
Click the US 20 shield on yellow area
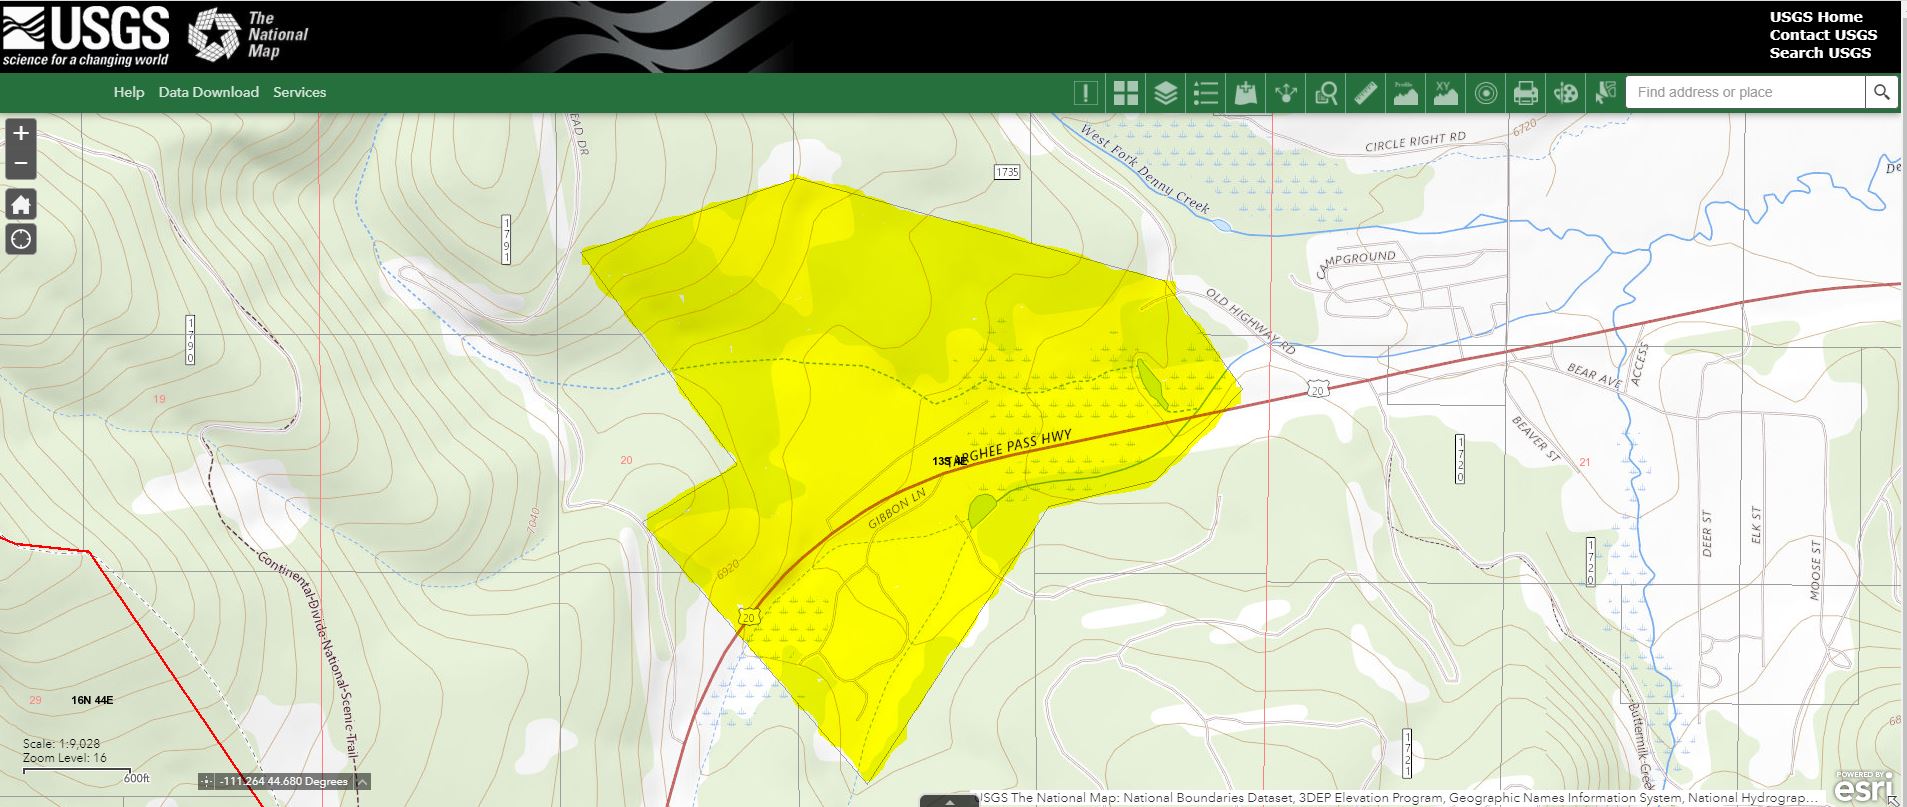(749, 617)
